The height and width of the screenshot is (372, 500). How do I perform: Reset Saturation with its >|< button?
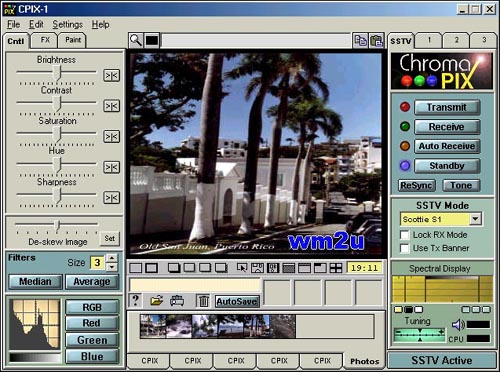[111, 137]
